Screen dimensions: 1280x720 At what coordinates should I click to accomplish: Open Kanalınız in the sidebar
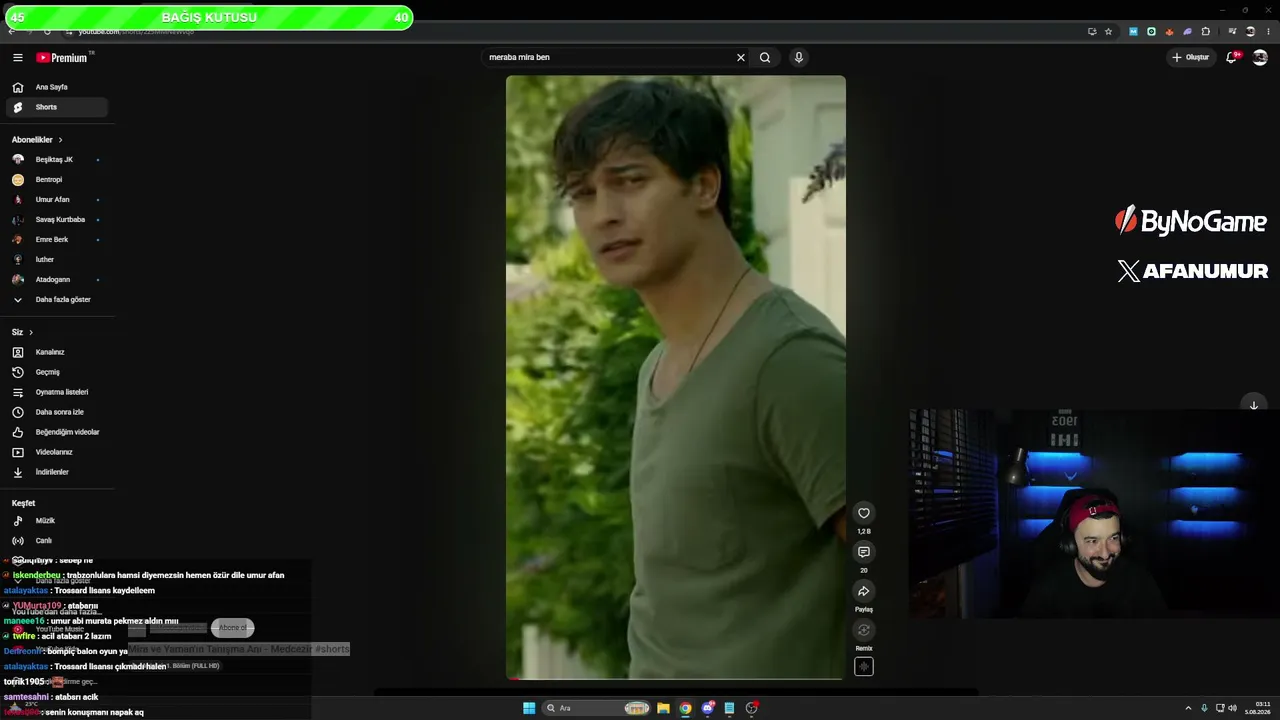tap(57, 352)
